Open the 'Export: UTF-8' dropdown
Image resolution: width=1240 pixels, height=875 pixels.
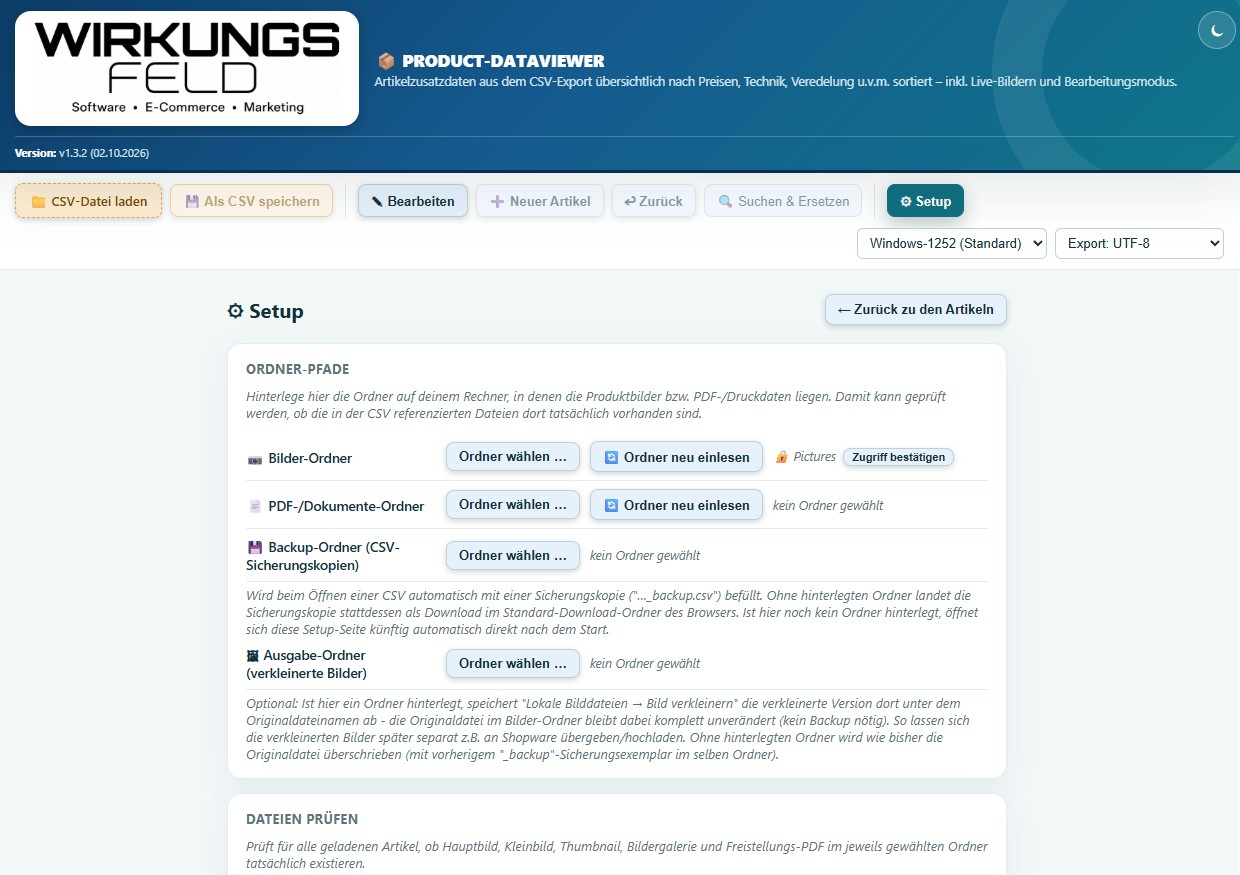(1139, 243)
